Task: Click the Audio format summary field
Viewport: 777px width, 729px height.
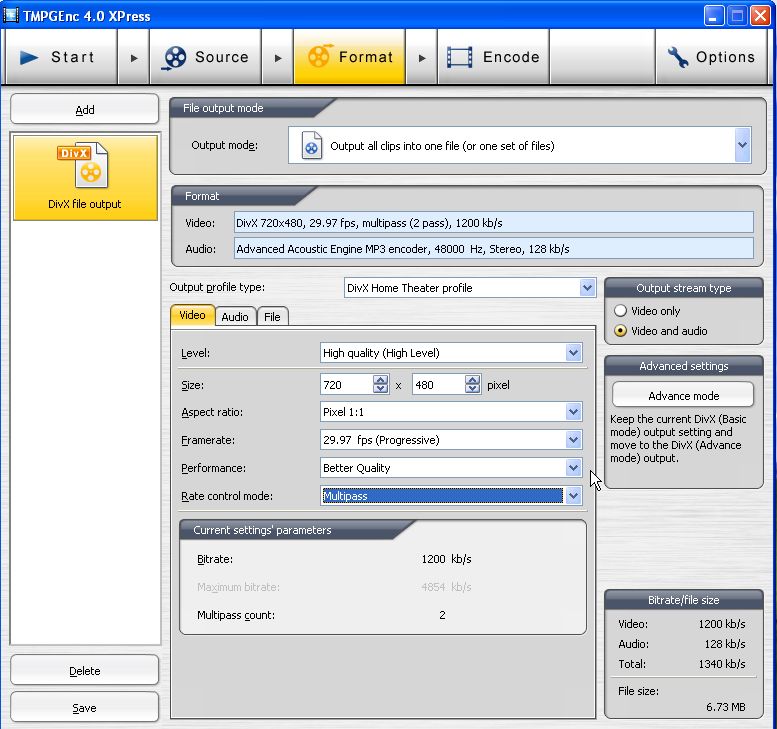Action: [494, 248]
